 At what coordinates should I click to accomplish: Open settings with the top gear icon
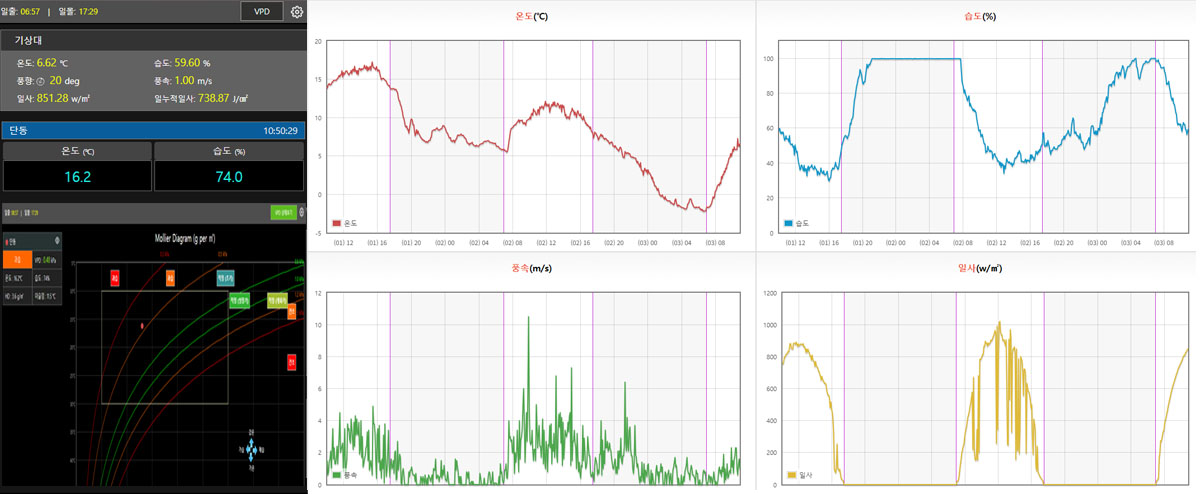click(x=297, y=12)
